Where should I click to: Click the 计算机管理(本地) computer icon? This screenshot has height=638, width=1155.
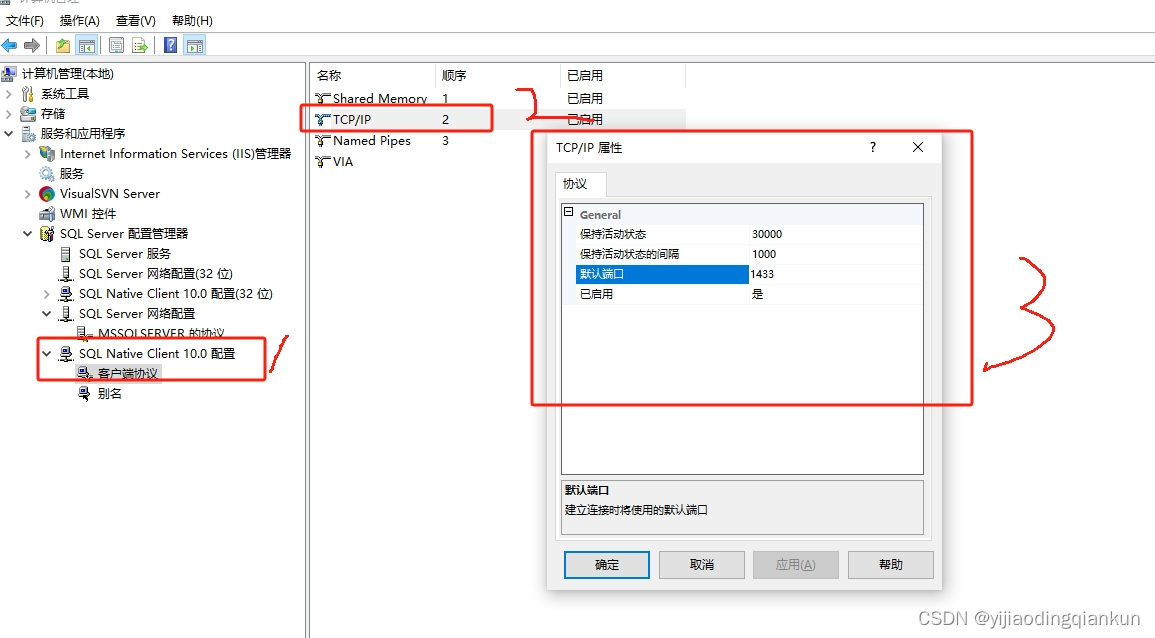[x=9, y=74]
